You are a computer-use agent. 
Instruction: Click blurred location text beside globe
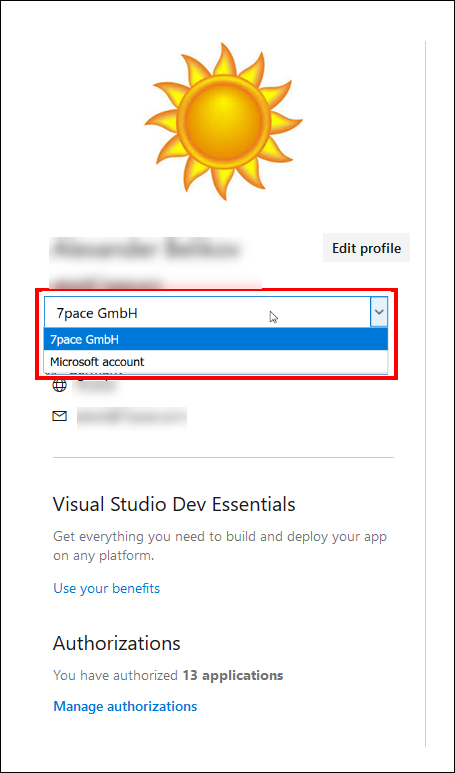(95, 386)
